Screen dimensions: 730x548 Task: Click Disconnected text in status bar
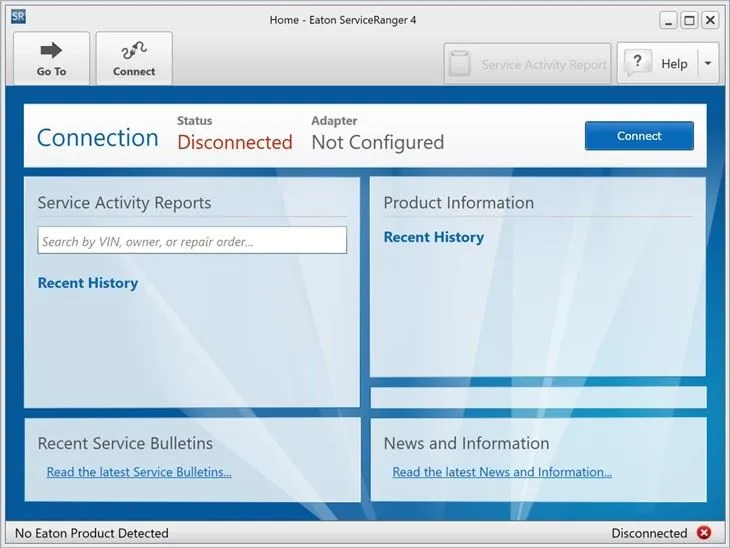[649, 533]
